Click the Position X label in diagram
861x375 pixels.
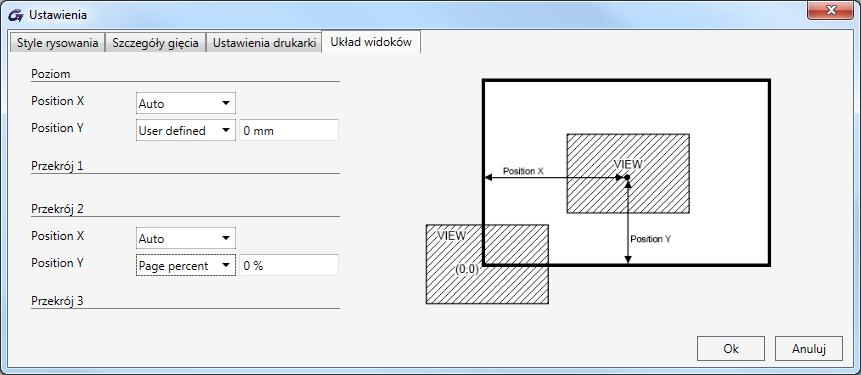click(523, 171)
